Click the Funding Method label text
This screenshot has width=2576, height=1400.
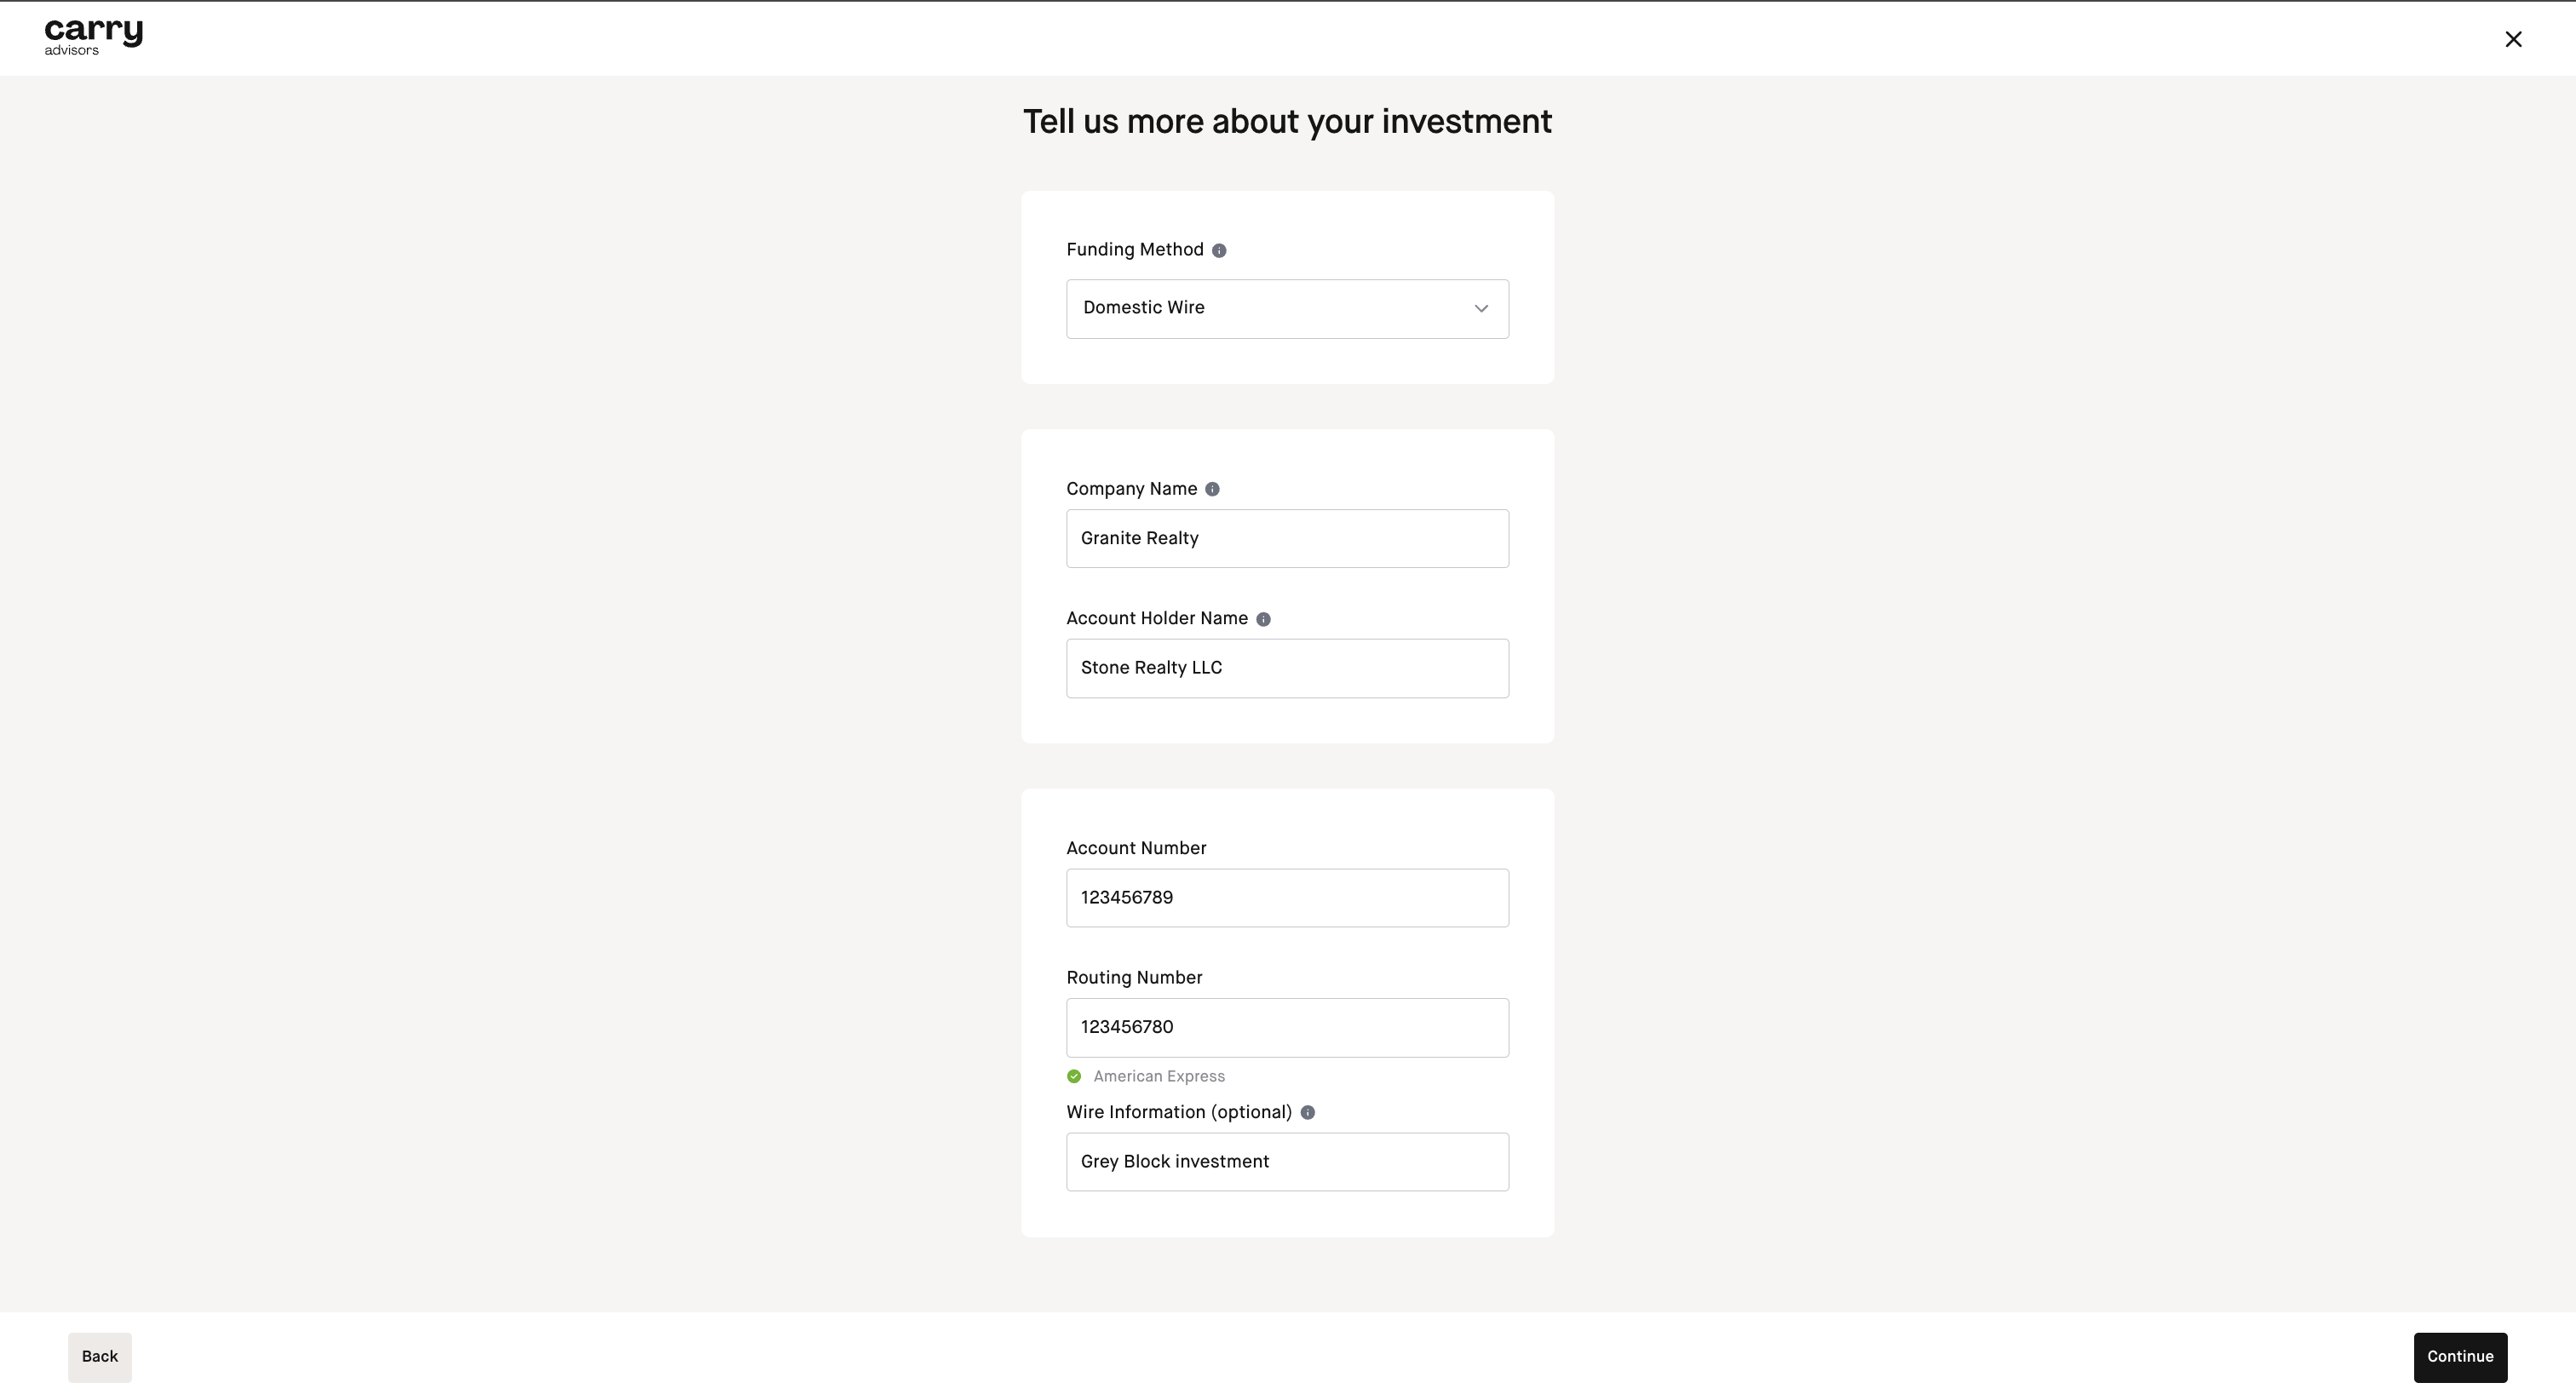pos(1134,250)
